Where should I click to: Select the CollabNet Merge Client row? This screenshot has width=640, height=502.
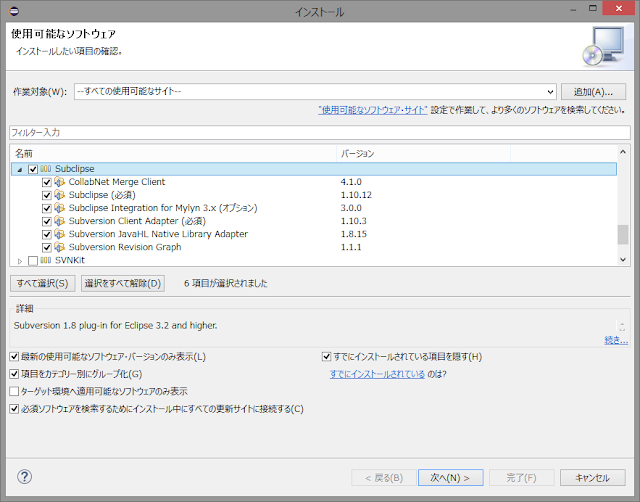pyautogui.click(x=313, y=182)
